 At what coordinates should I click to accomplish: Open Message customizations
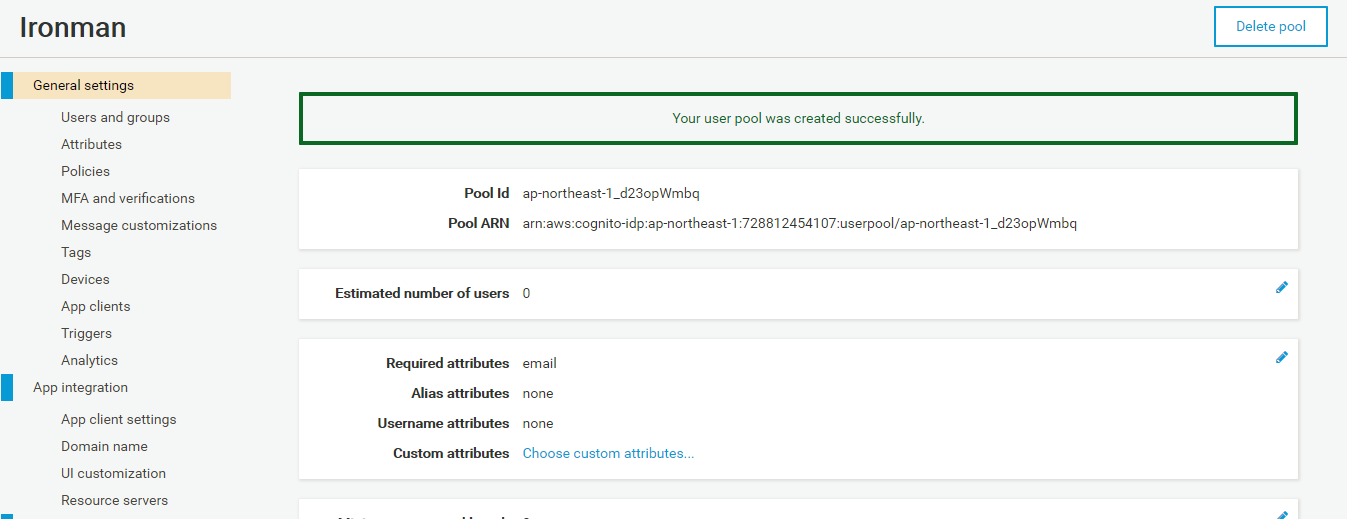(x=139, y=225)
